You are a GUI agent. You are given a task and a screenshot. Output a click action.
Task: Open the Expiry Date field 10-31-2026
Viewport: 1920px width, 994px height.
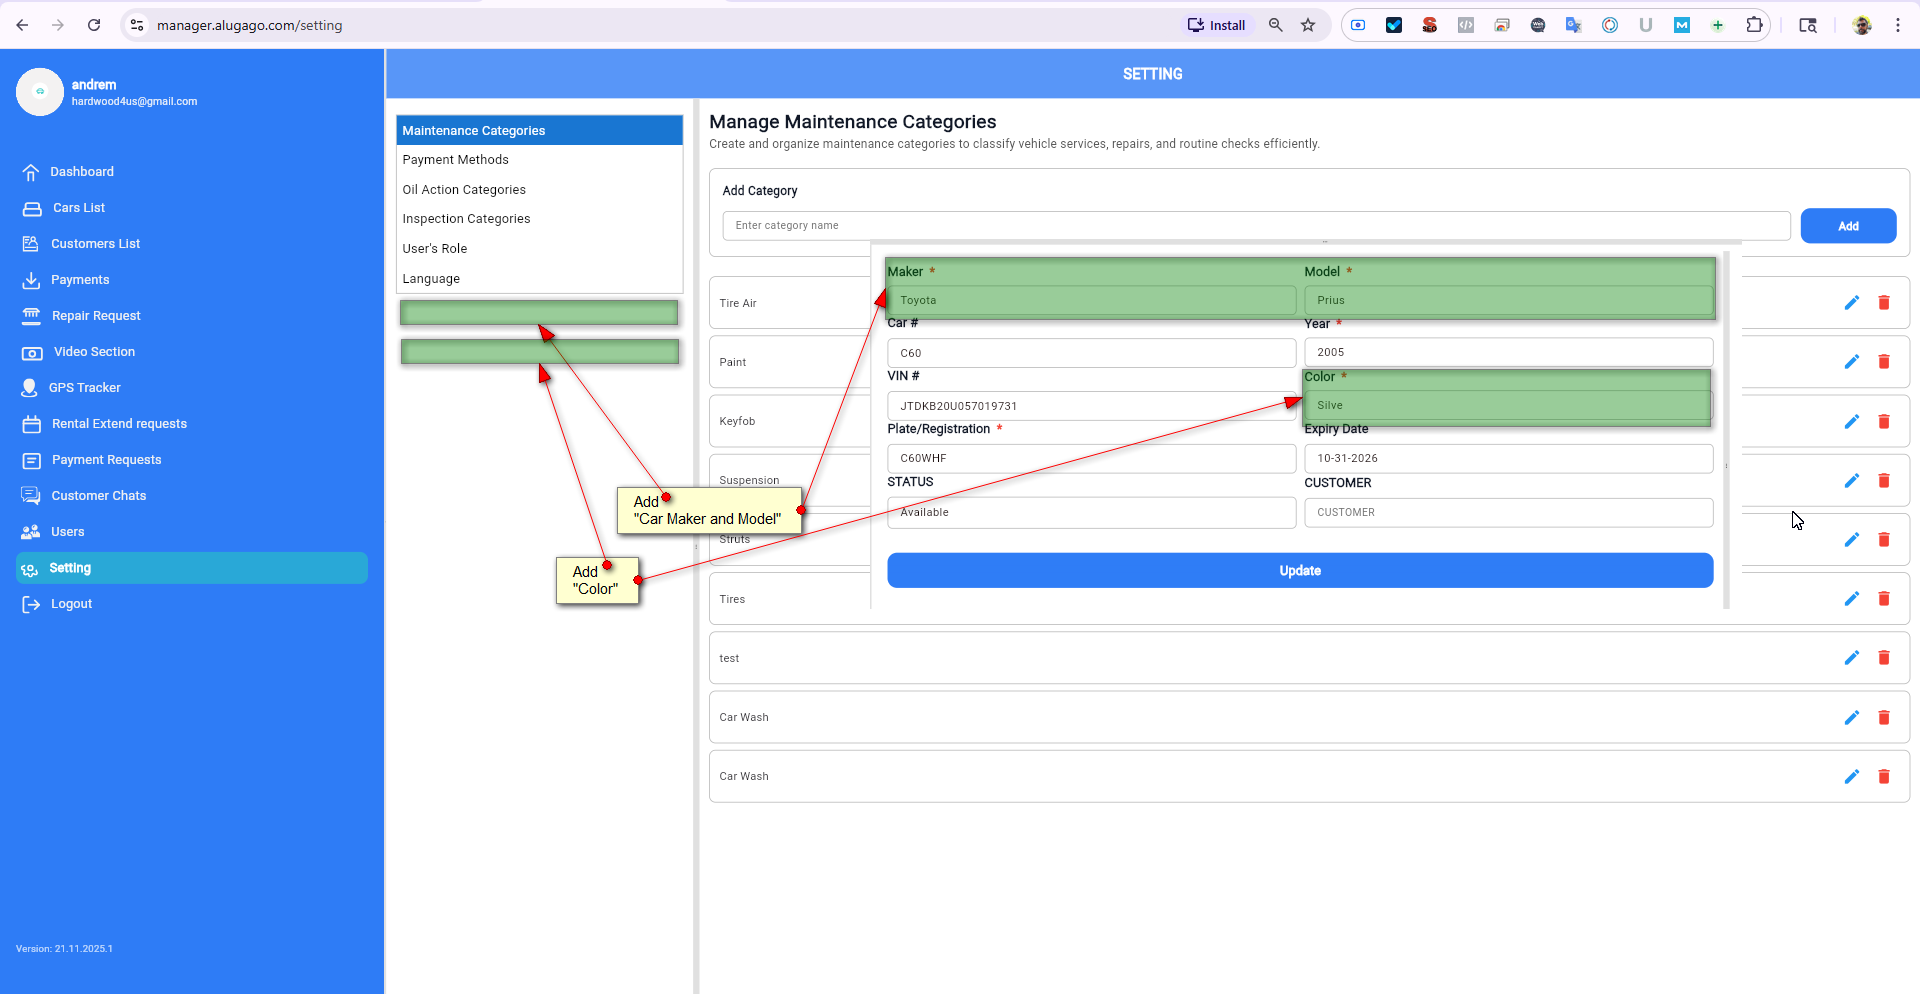pos(1507,459)
